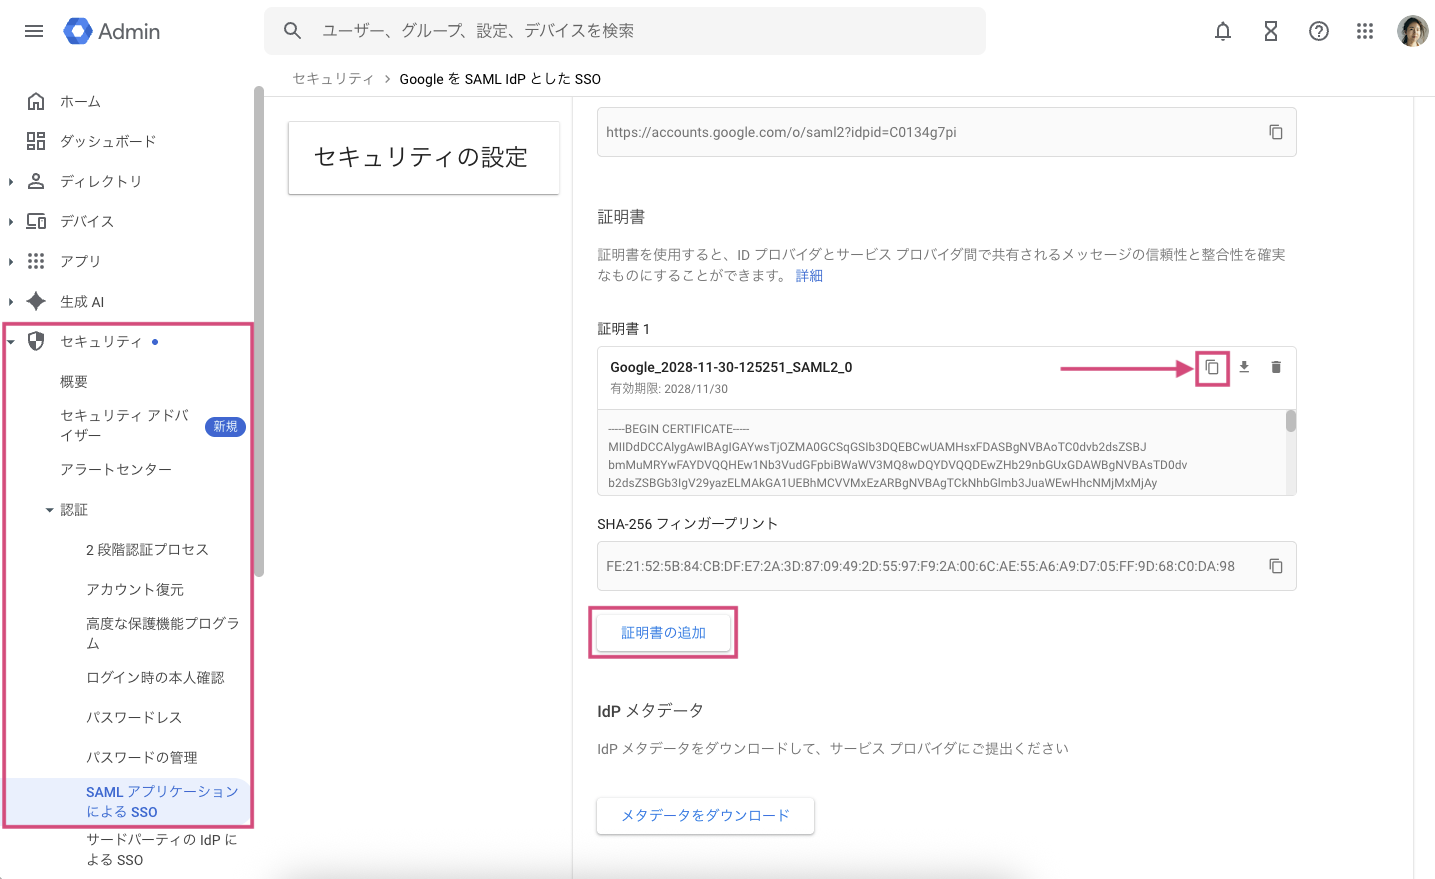Open the Google apps grid
This screenshot has width=1435, height=879.
tap(1364, 31)
